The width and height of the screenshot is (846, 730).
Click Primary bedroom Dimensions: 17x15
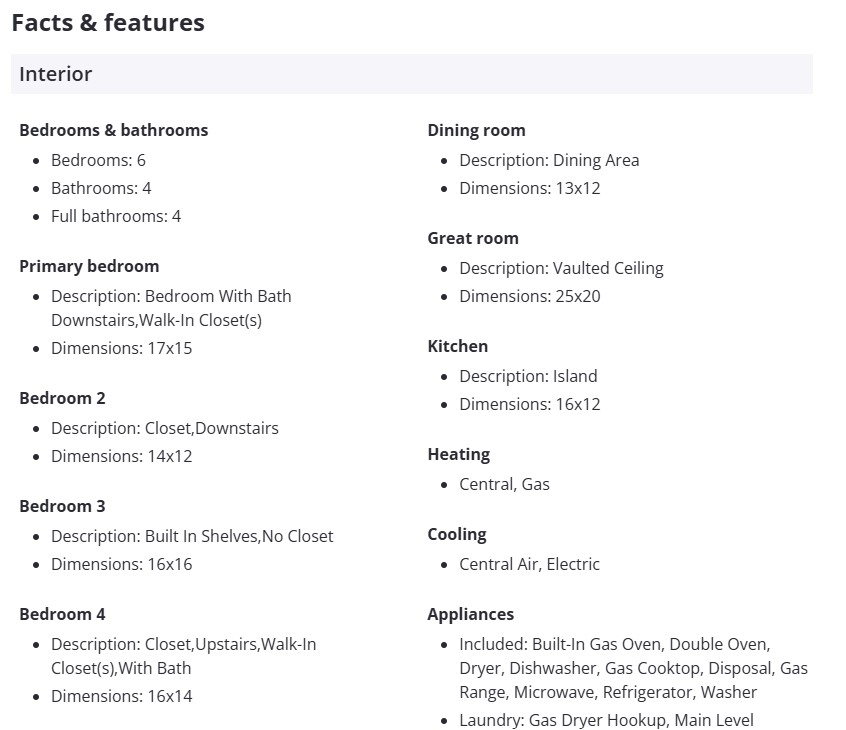coord(121,348)
